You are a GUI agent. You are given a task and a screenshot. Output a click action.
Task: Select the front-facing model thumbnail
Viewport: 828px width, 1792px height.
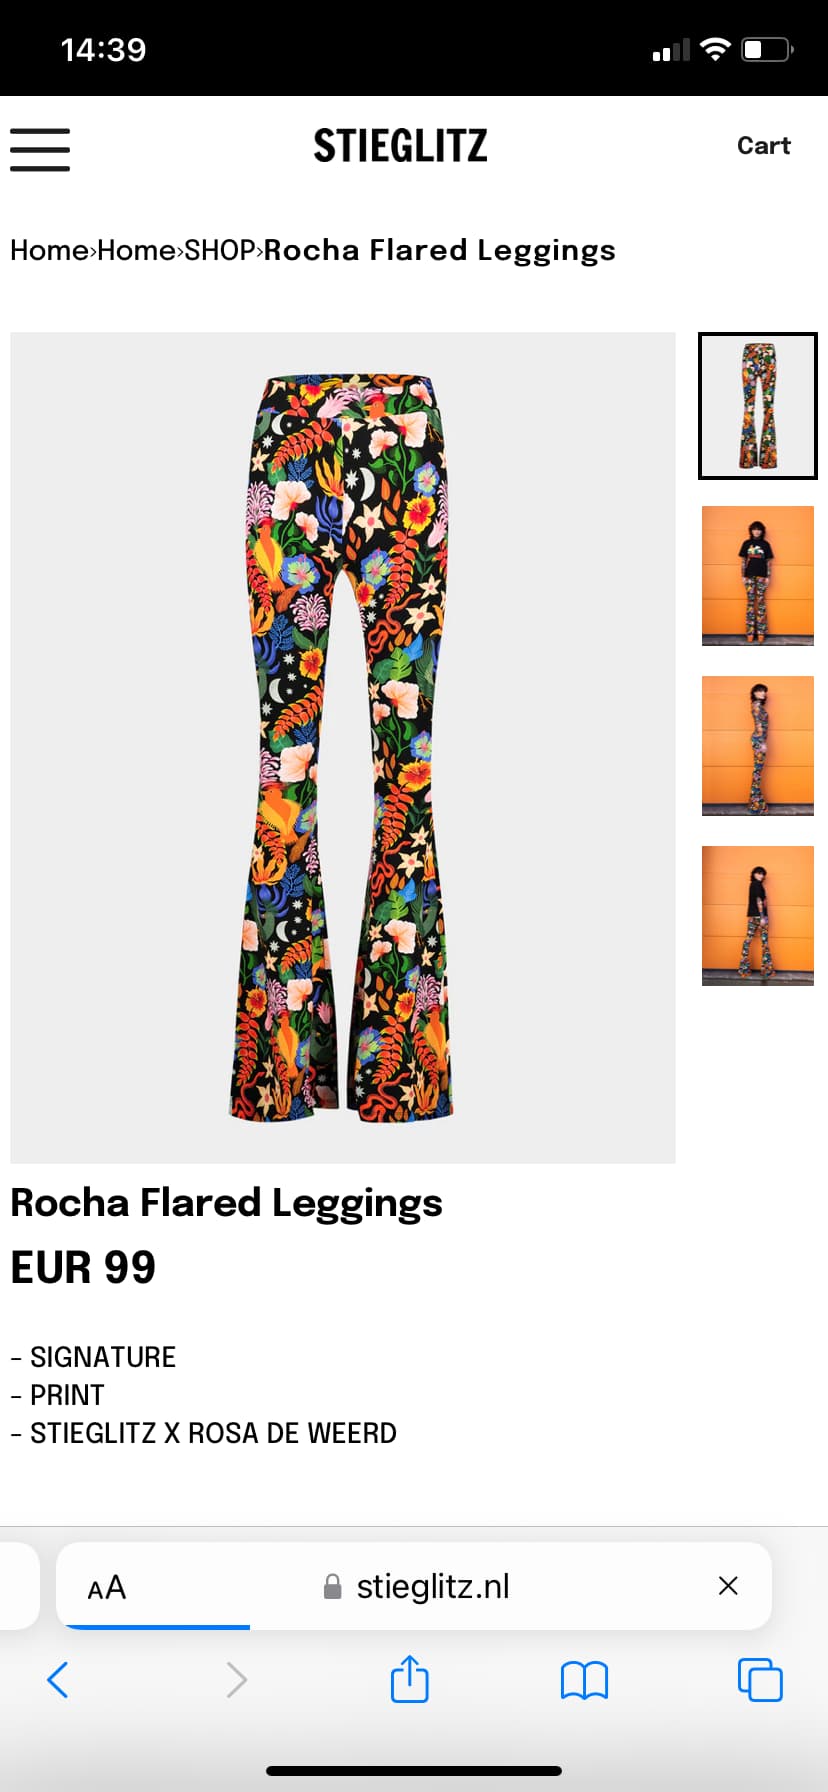758,576
